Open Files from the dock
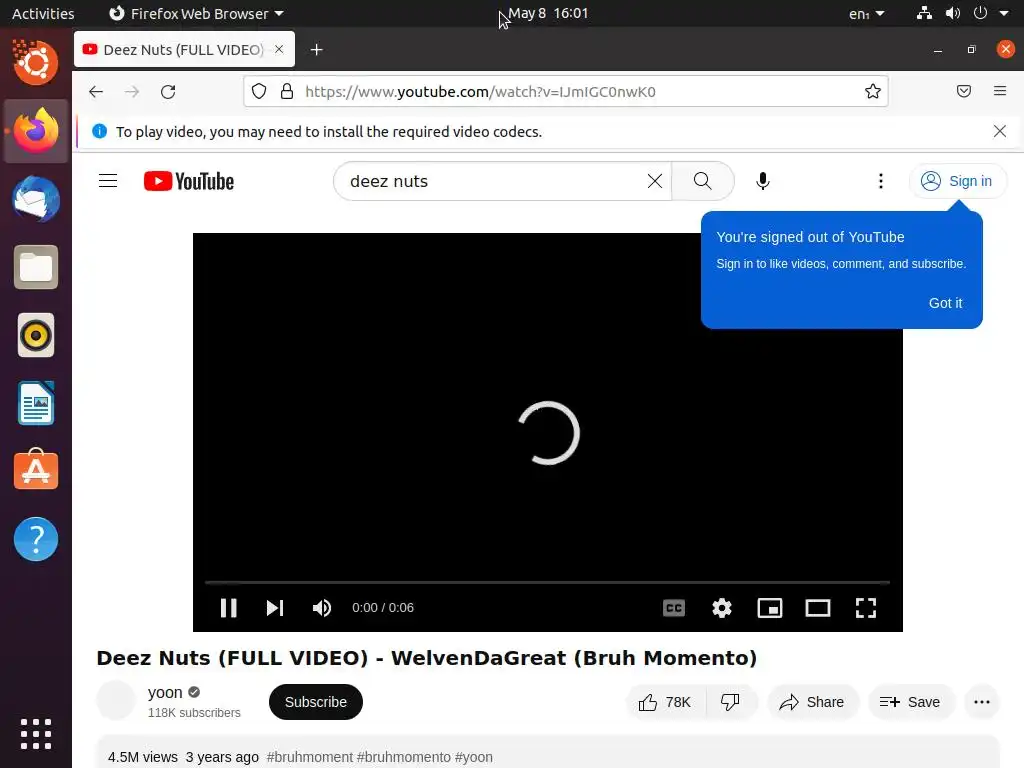 tap(36, 267)
